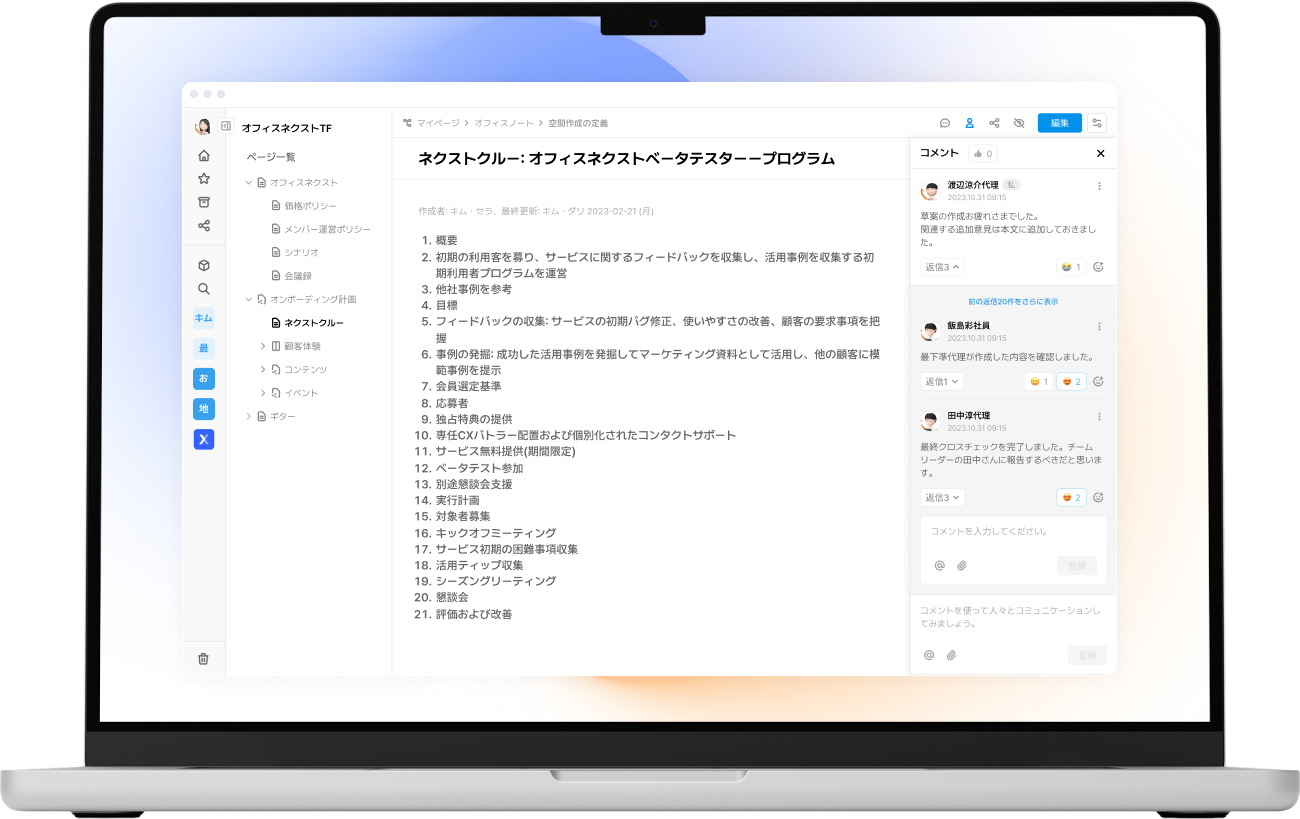
Task: Collapse the オフィスネクスト folder chevron
Action: tap(249, 183)
